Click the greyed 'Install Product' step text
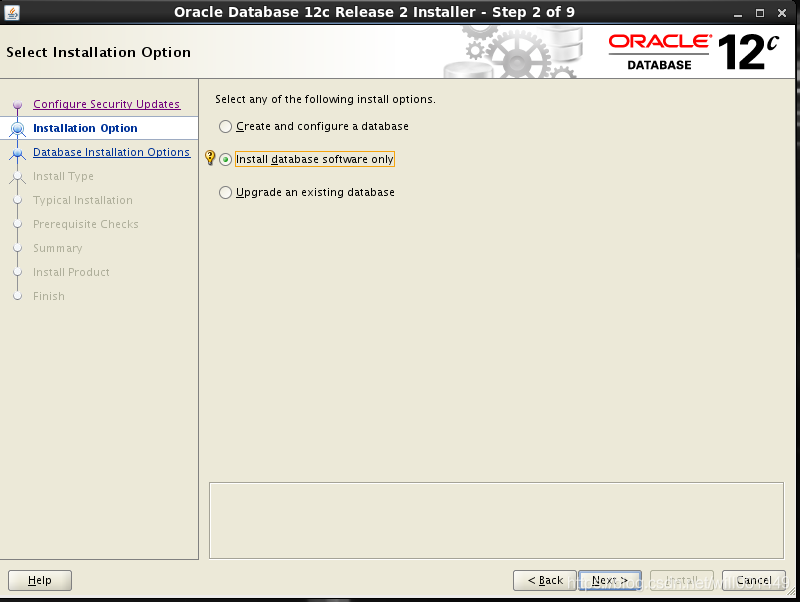 click(x=71, y=272)
